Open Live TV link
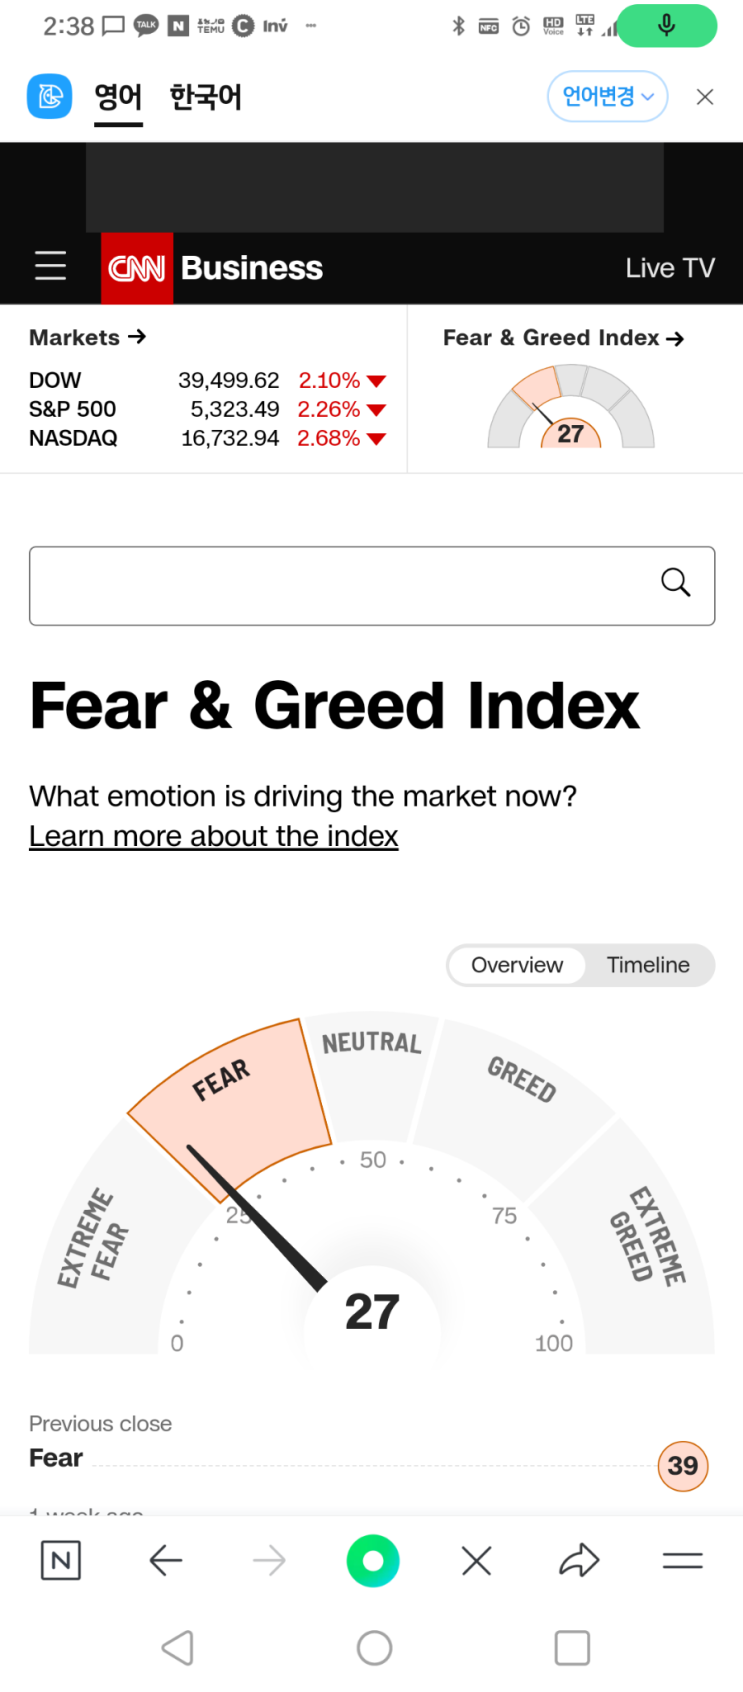 670,268
